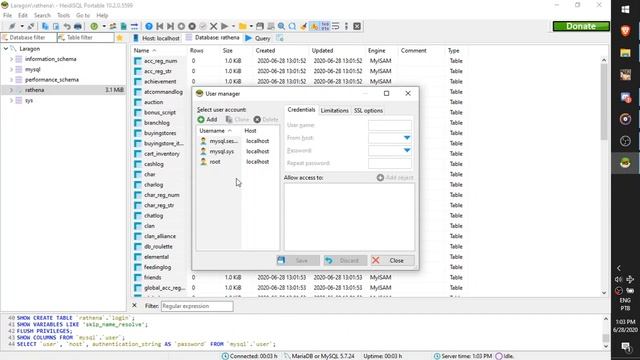Click the Database filter field
The height and width of the screenshot is (360, 640).
(x=29, y=38)
